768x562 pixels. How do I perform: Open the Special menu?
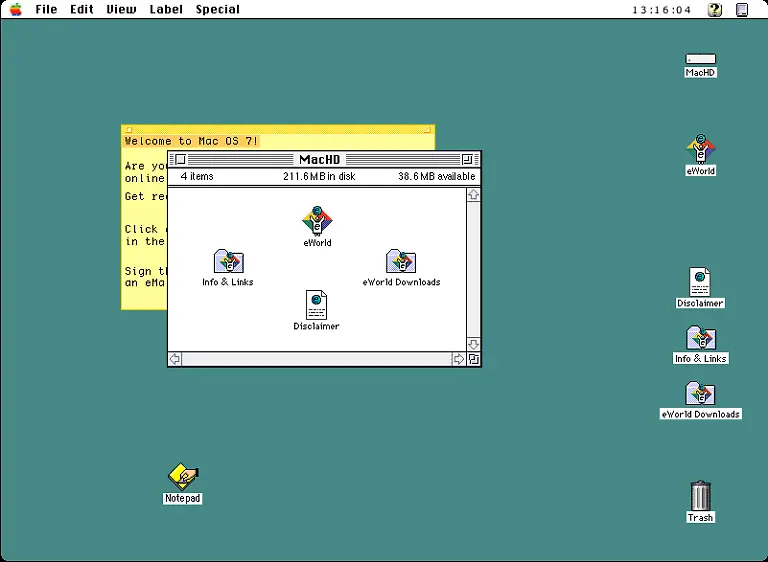coord(217,9)
